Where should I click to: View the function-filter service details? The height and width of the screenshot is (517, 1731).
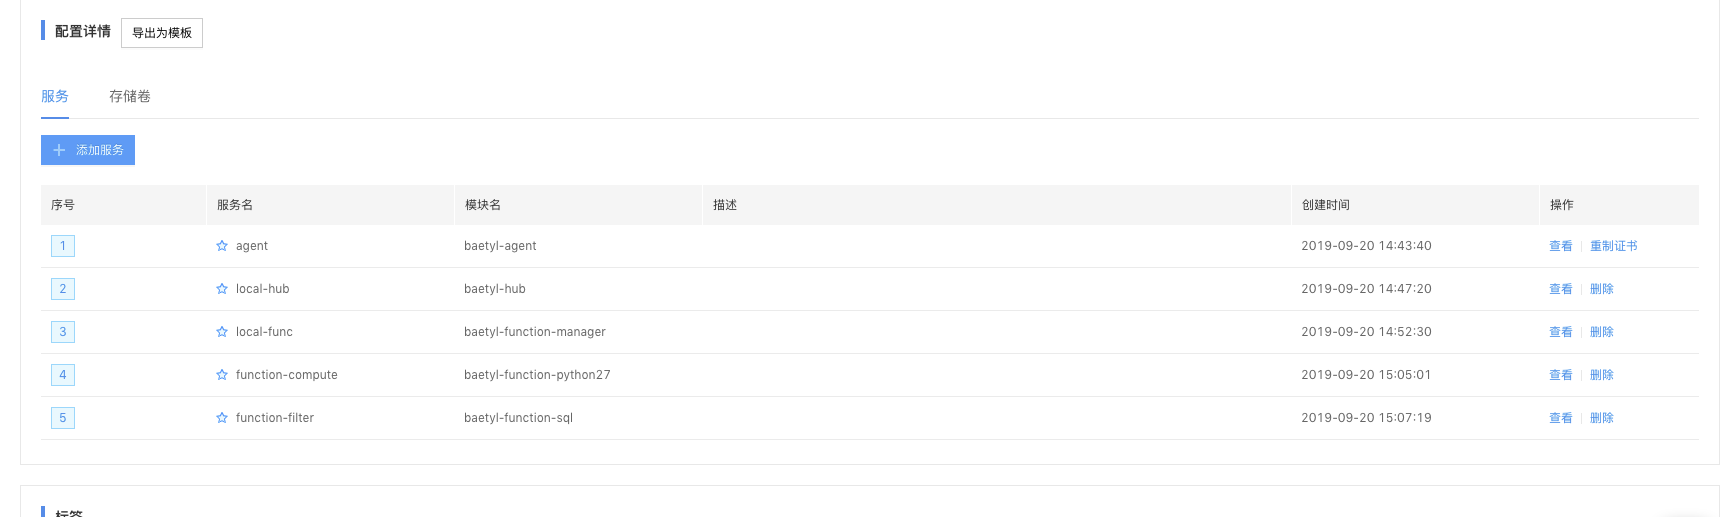(x=1560, y=418)
